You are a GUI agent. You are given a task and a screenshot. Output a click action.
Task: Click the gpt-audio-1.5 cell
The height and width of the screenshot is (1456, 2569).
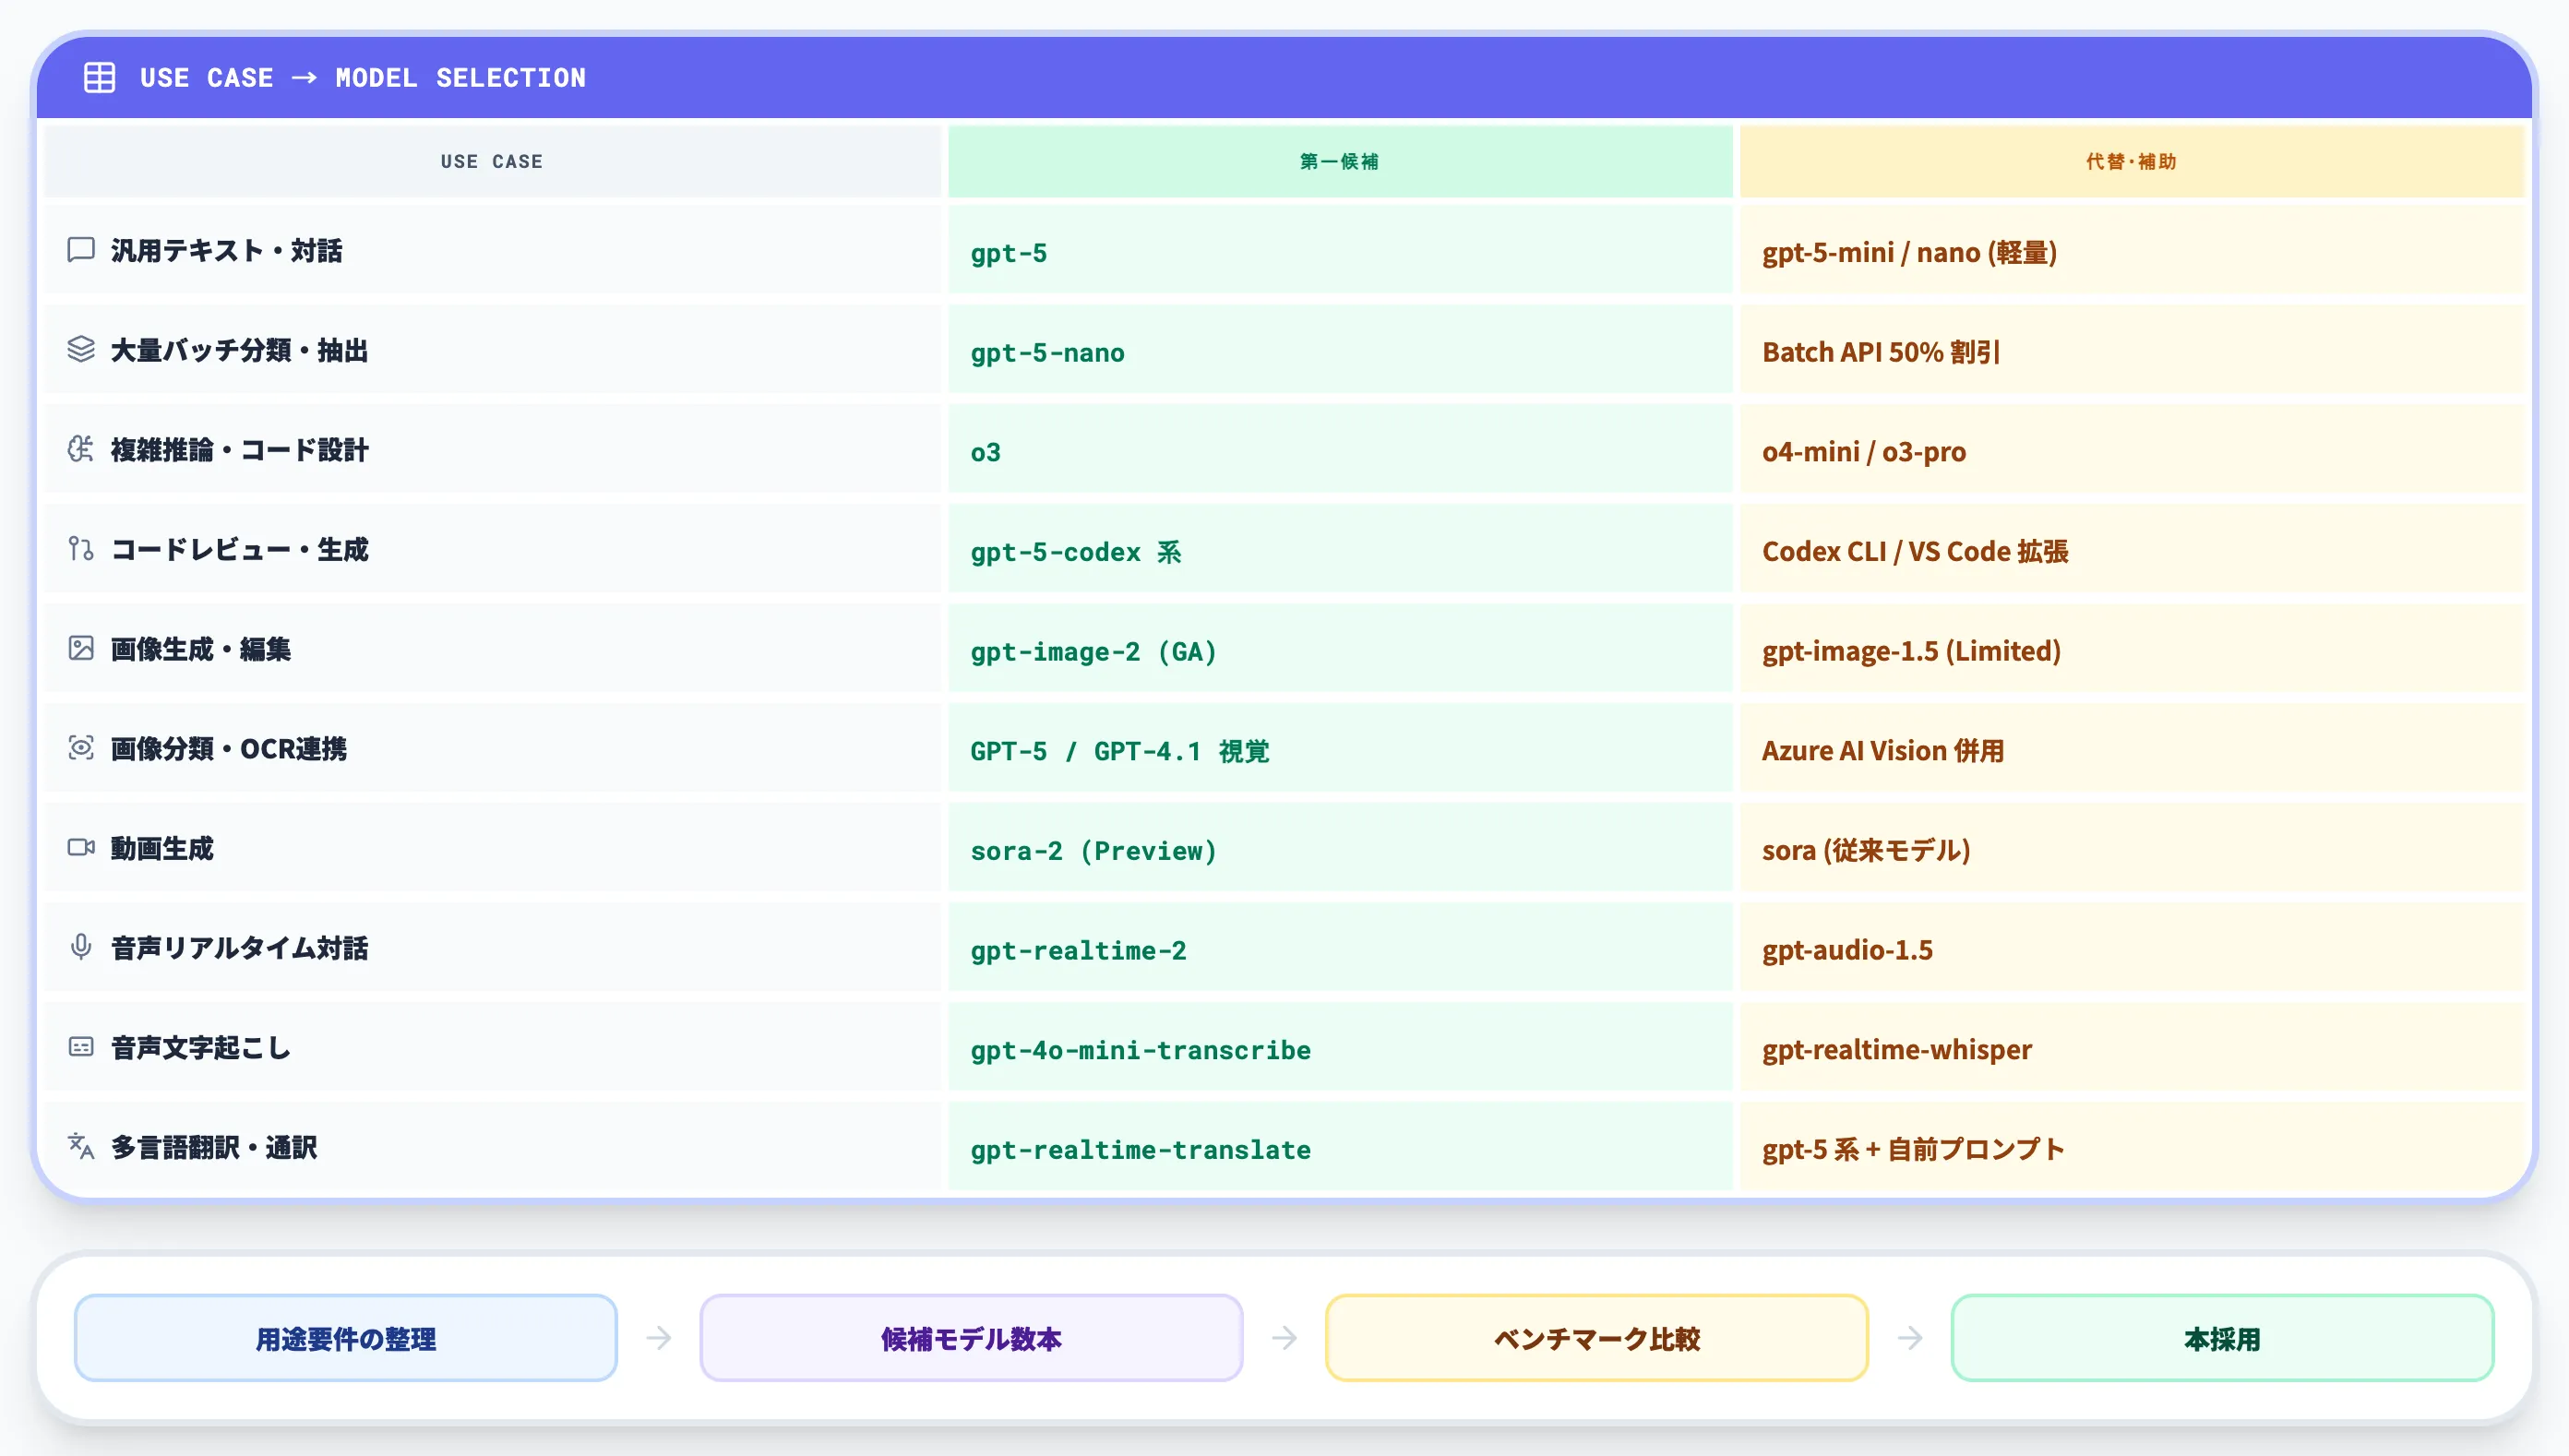2132,948
